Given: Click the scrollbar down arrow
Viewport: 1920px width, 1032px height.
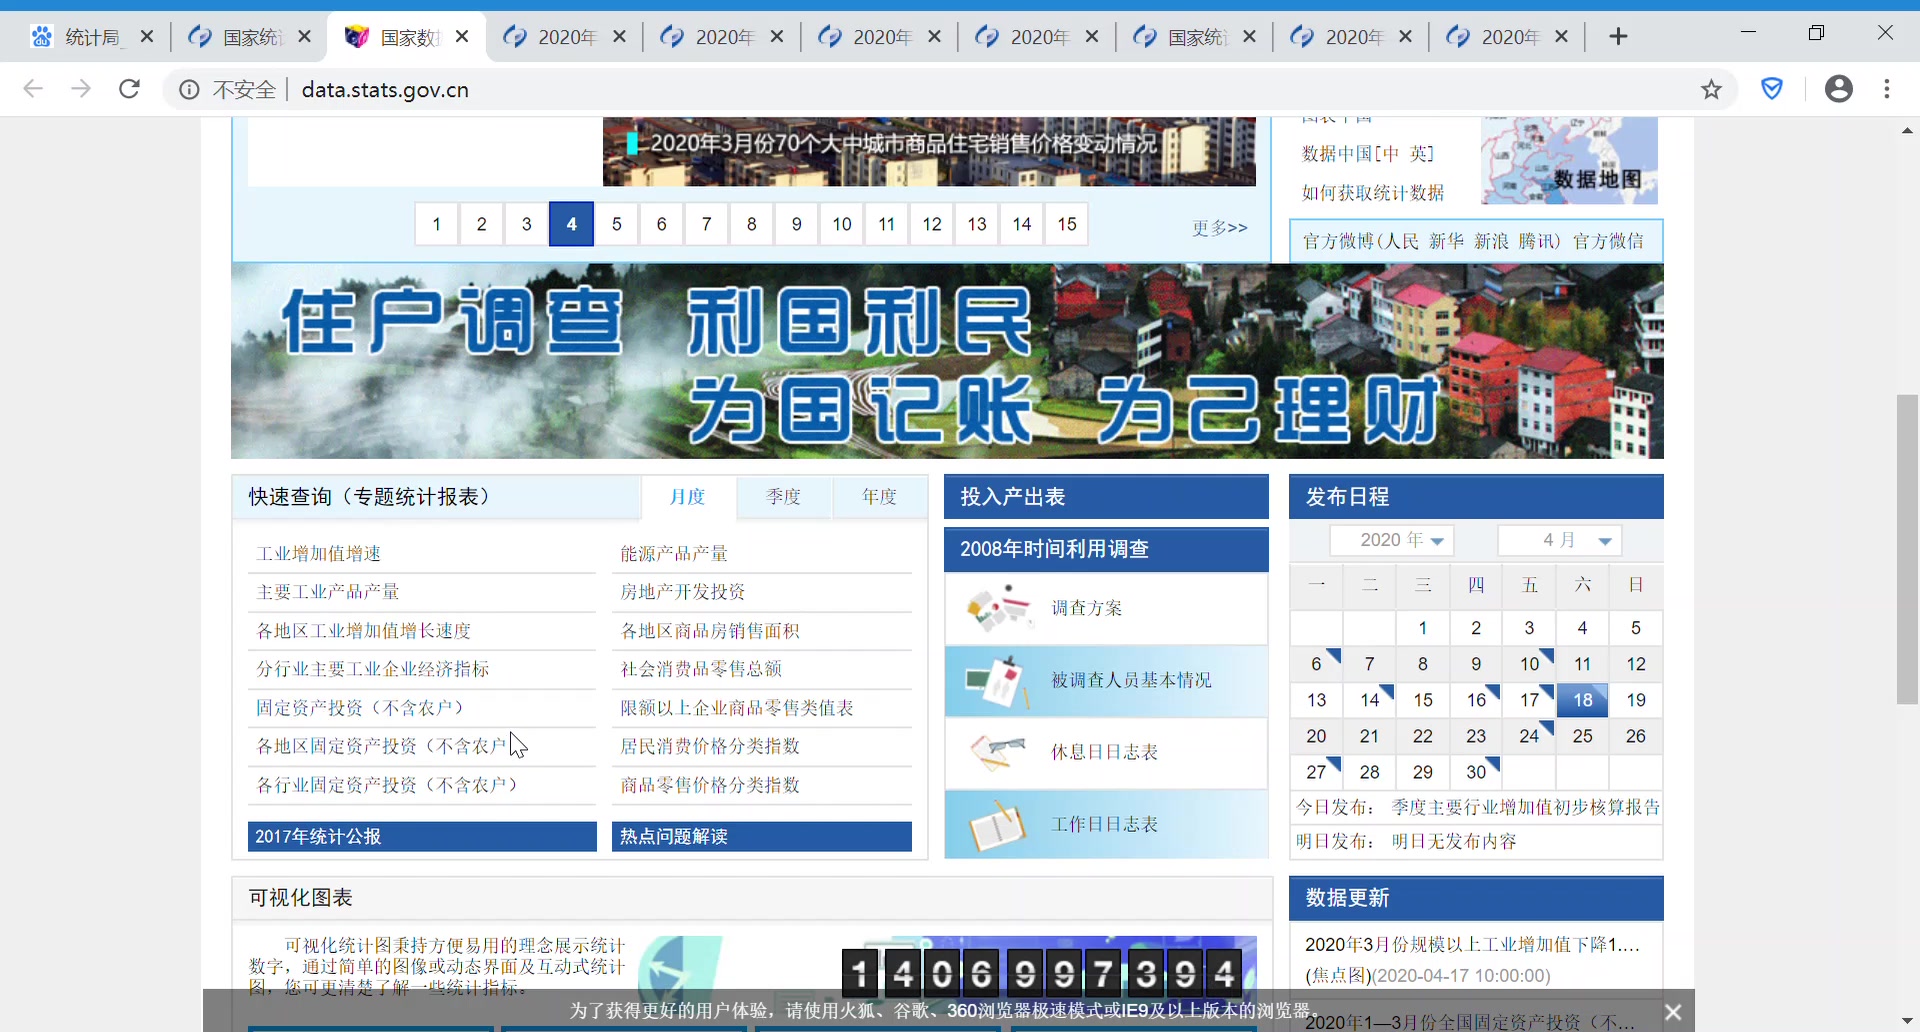Looking at the screenshot, I should click(x=1907, y=1021).
